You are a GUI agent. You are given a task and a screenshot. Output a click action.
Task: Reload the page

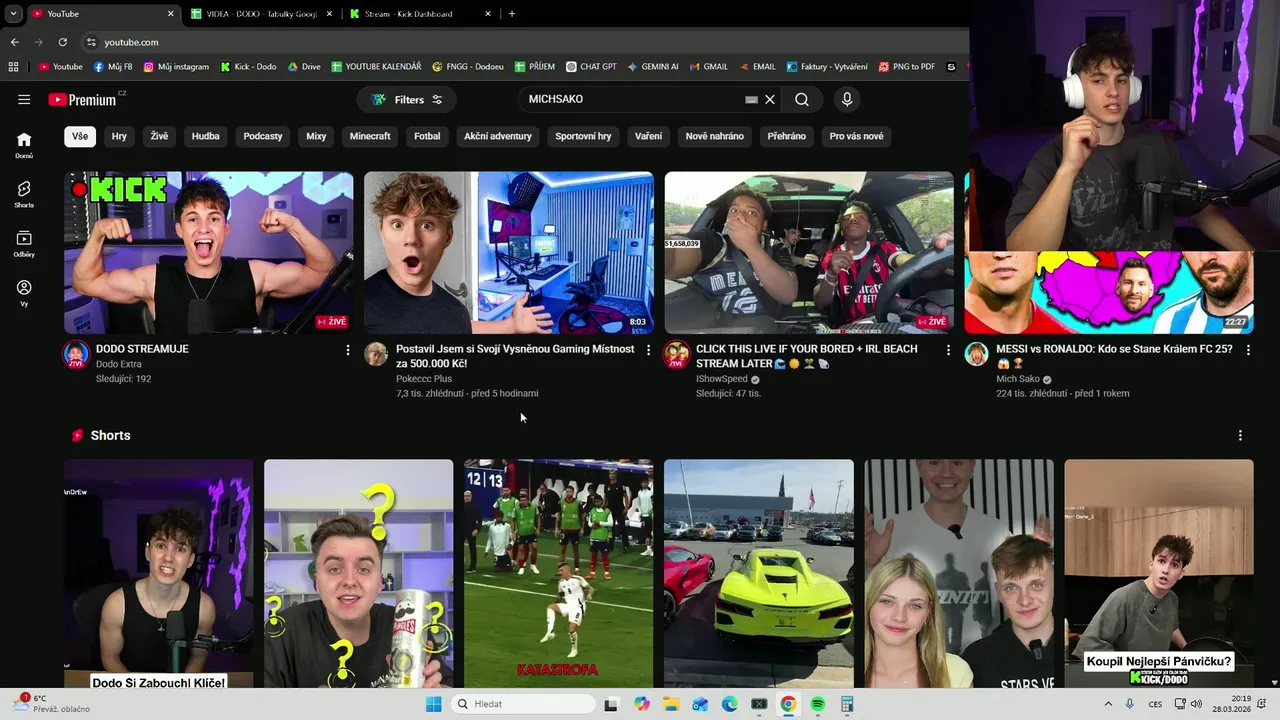pyautogui.click(x=63, y=42)
